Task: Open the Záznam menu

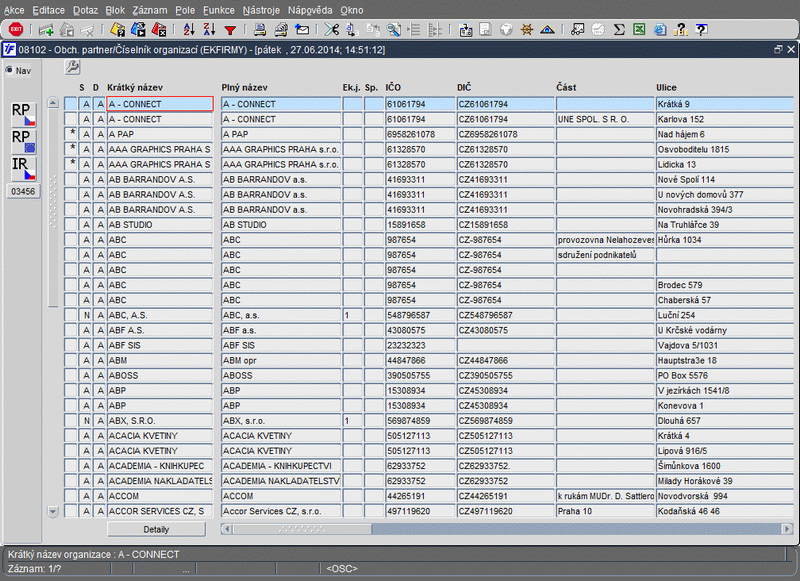Action: 149,10
